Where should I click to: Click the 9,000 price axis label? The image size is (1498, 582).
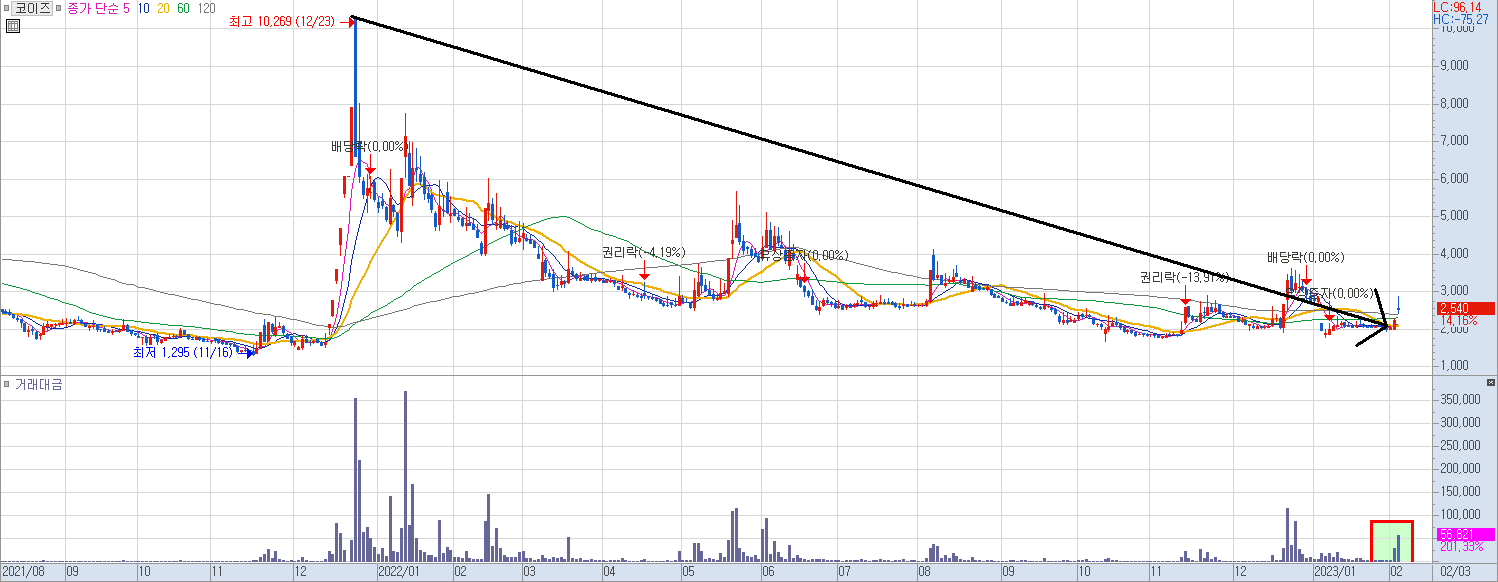pos(1456,65)
